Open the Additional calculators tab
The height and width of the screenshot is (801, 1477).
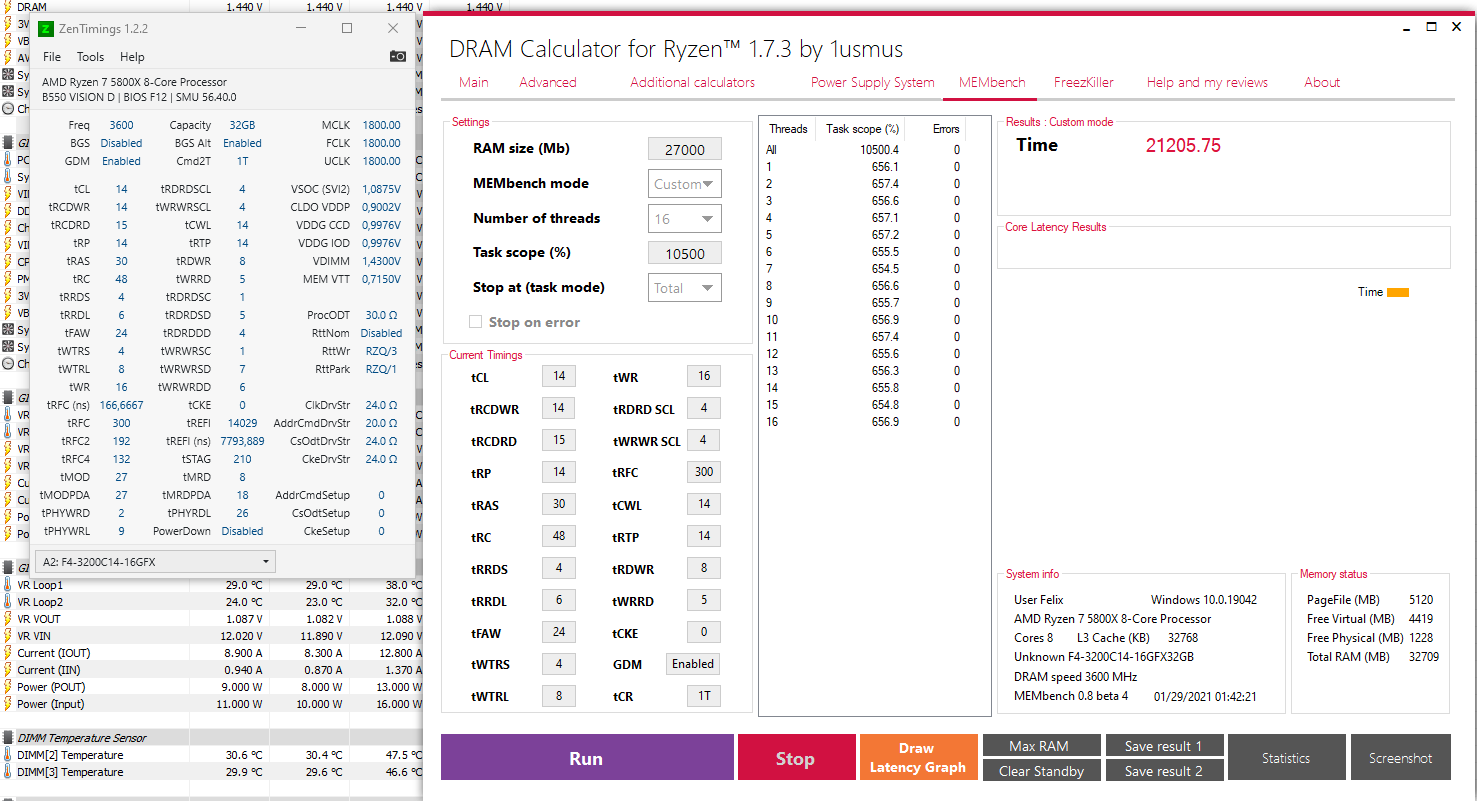point(693,82)
